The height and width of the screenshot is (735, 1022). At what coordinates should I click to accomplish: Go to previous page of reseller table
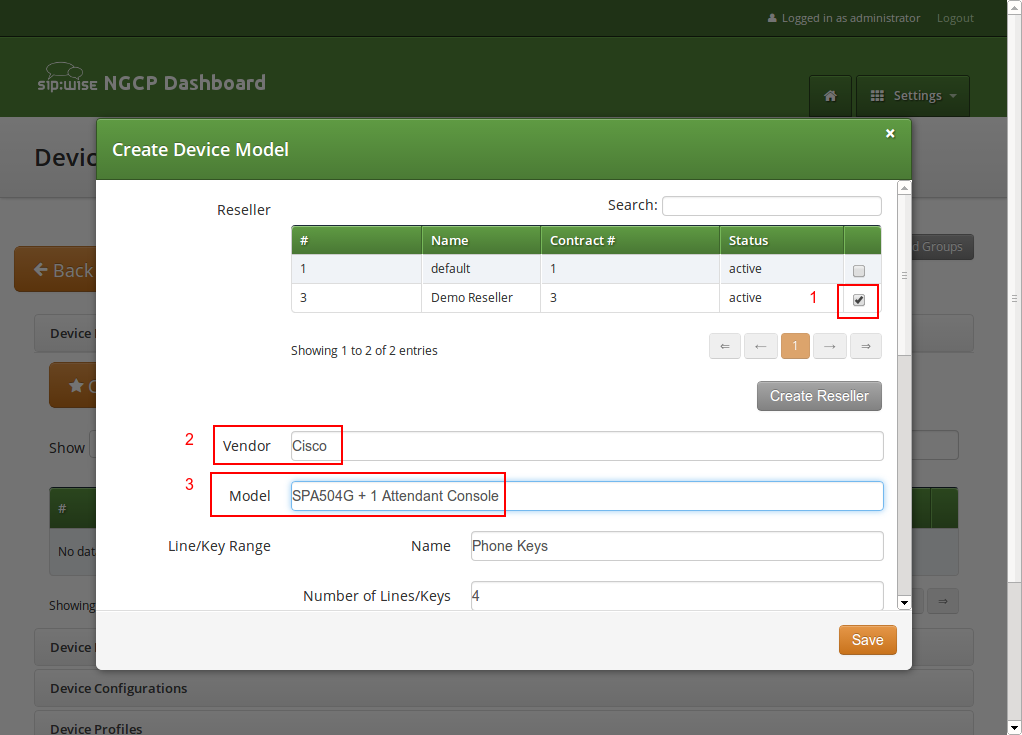pos(760,346)
